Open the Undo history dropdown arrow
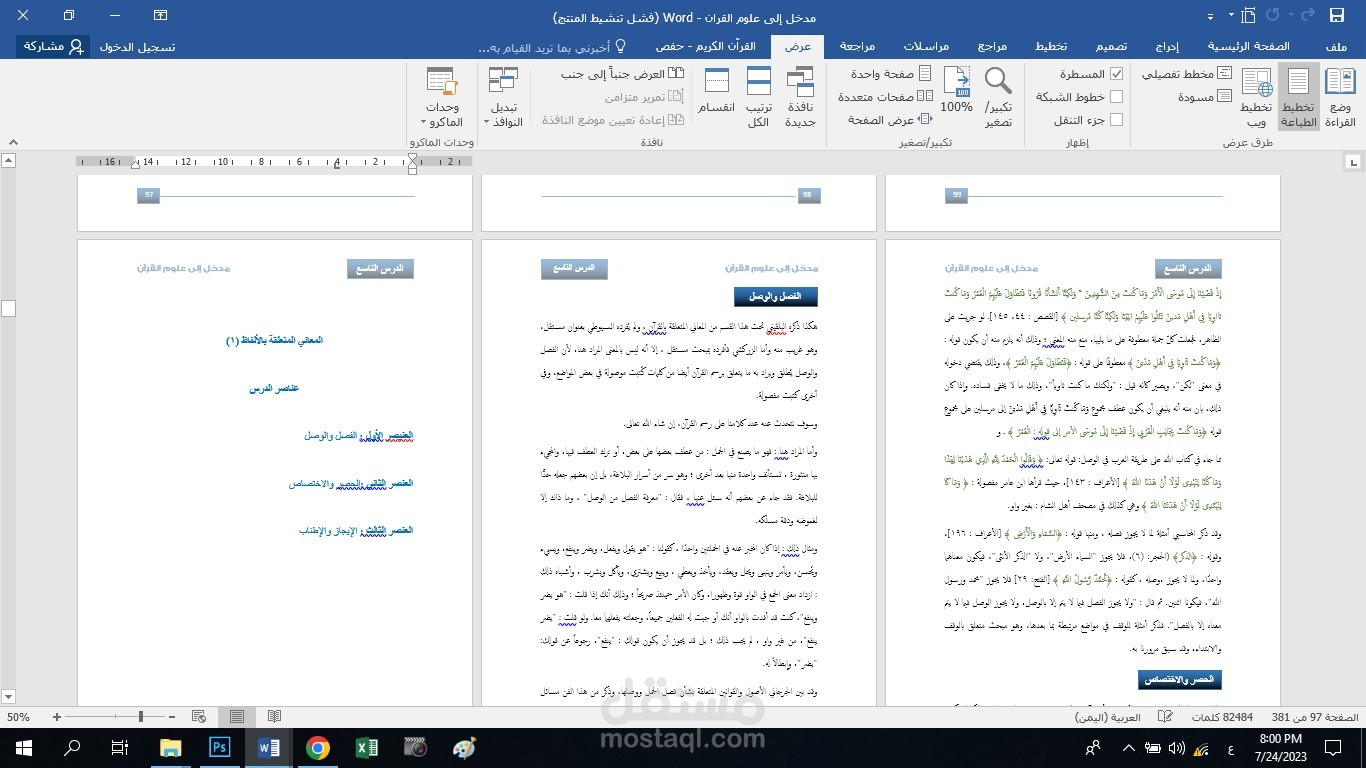 click(x=1289, y=16)
